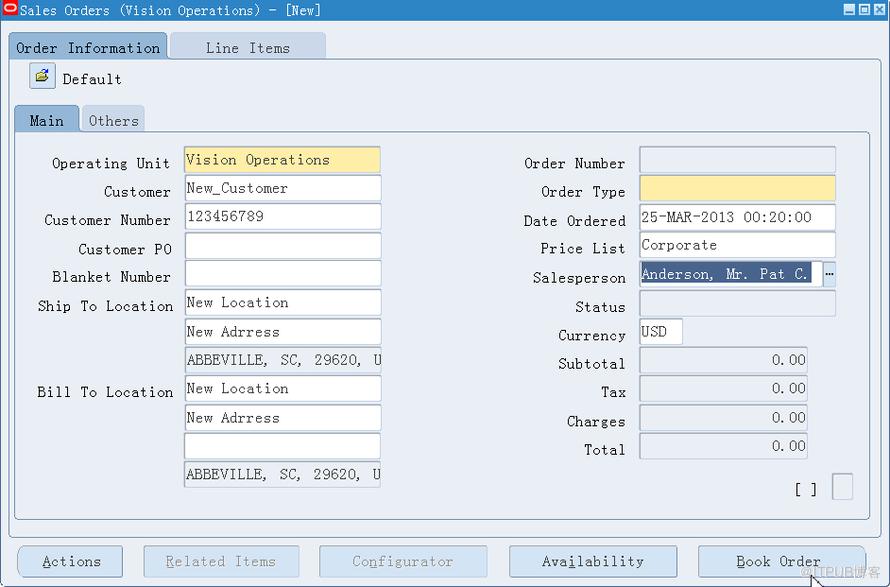890x587 pixels.
Task: Click the Book Order button
Action: (x=782, y=561)
